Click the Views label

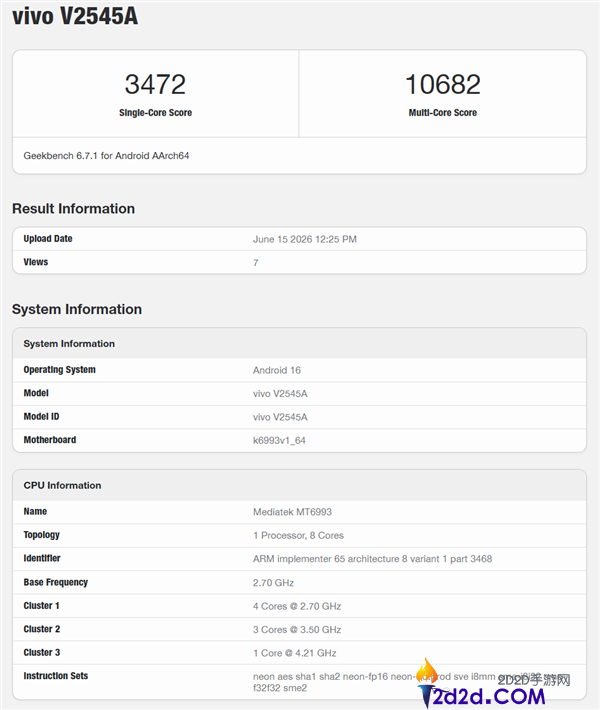pyautogui.click(x=36, y=262)
